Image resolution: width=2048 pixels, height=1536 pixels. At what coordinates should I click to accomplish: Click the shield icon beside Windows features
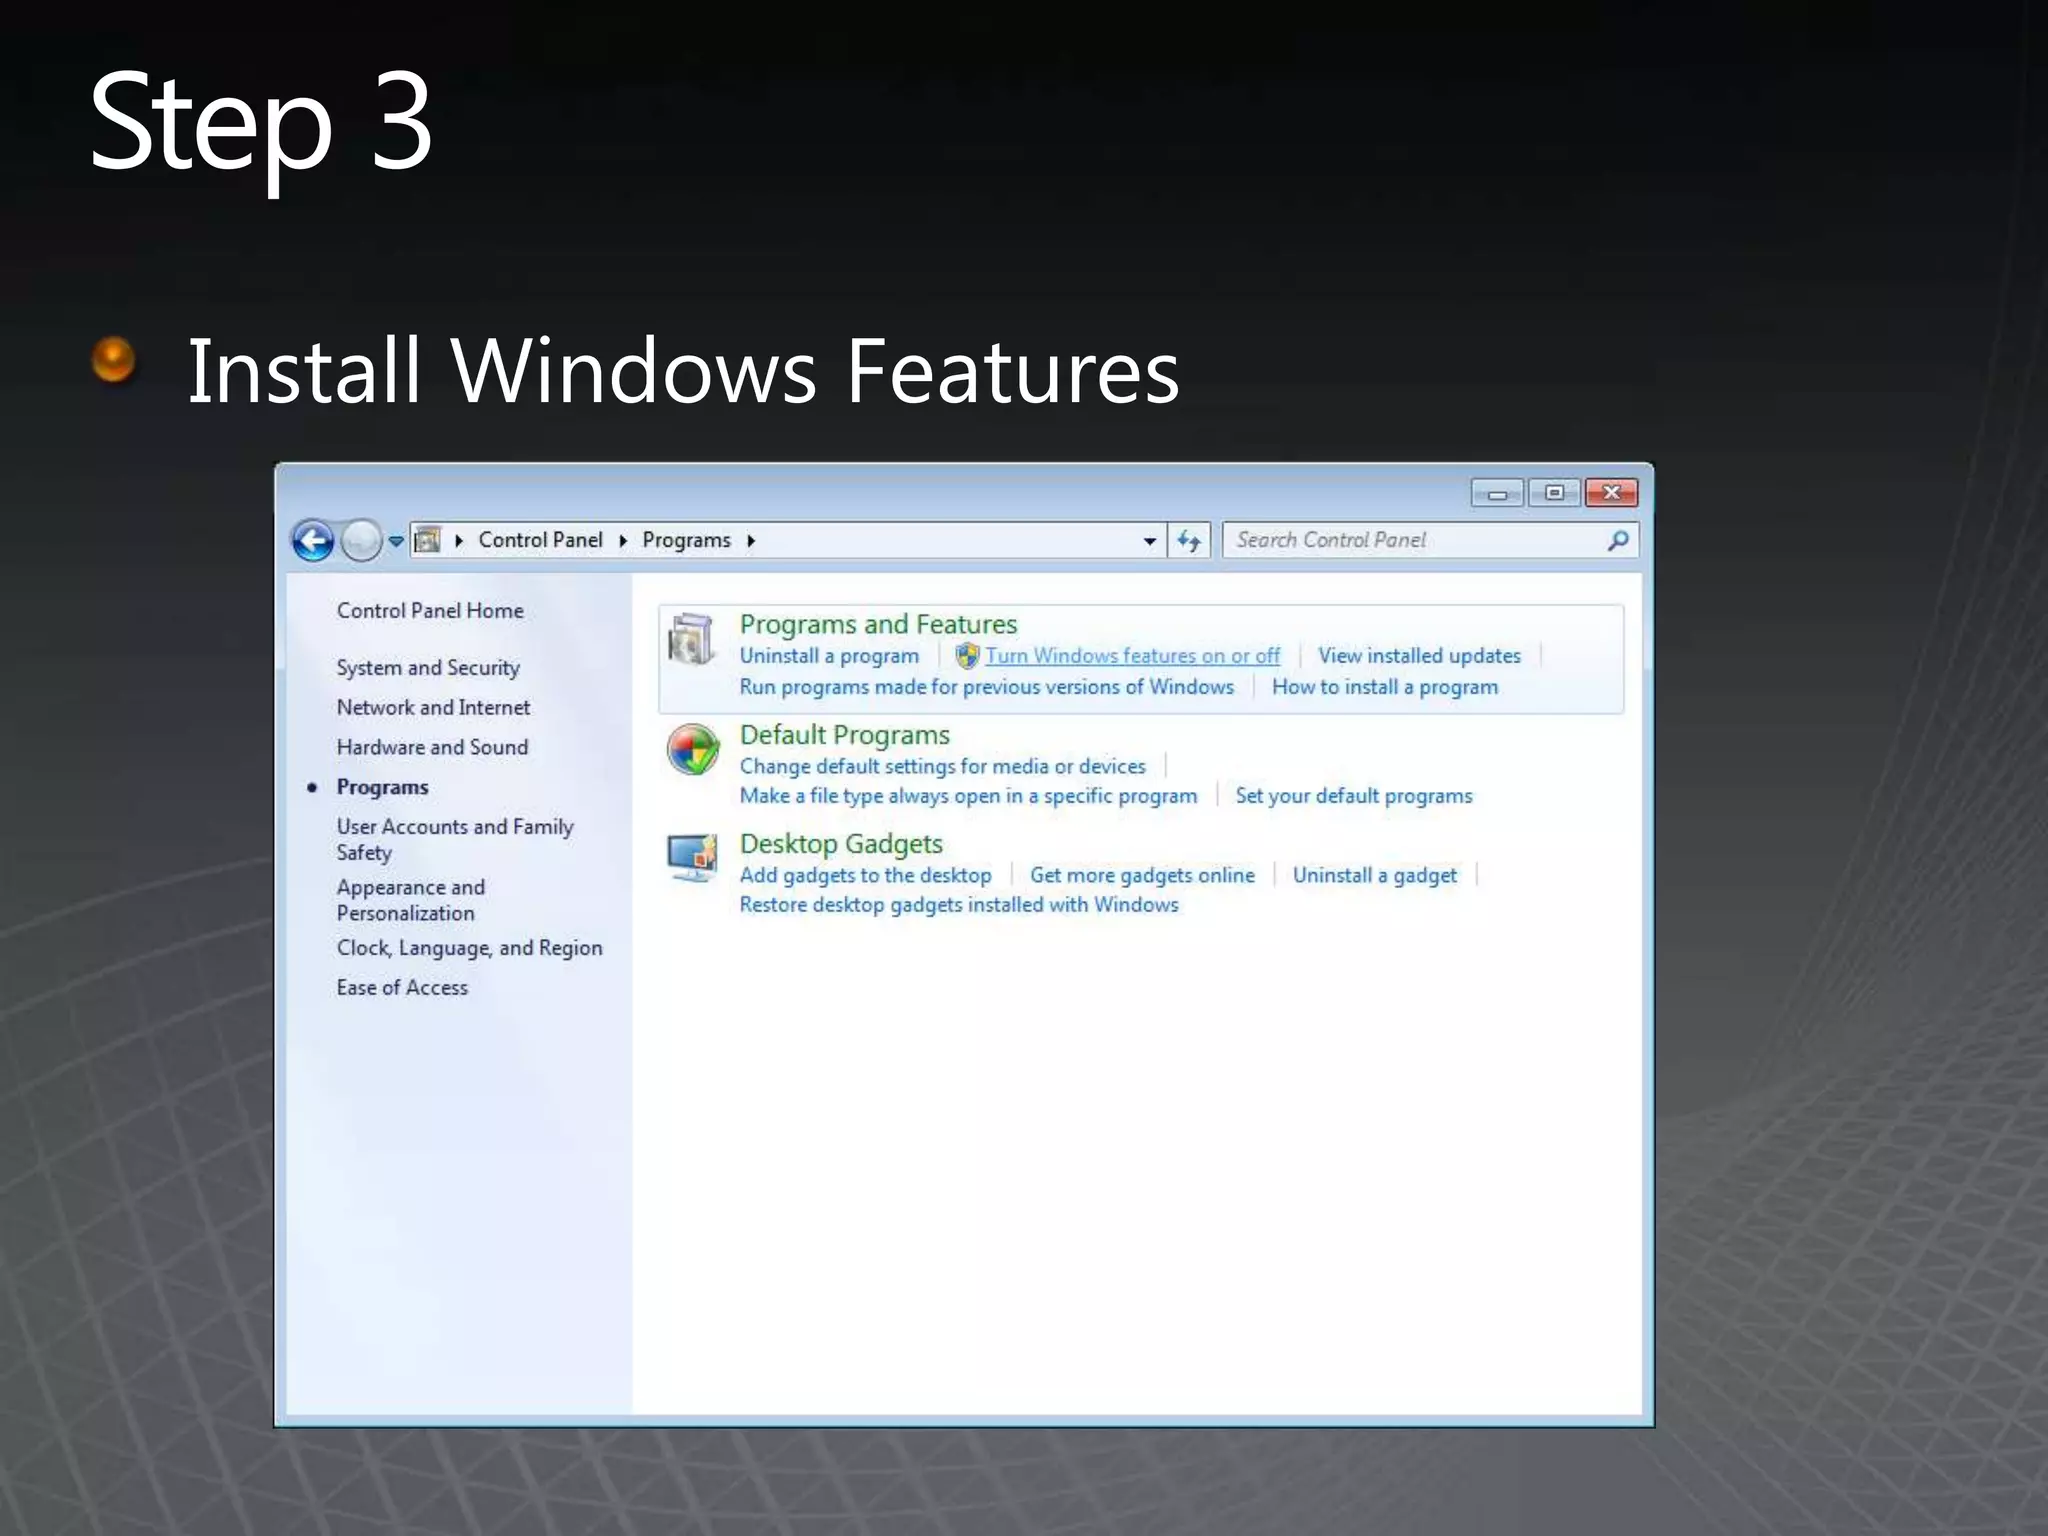click(x=967, y=656)
